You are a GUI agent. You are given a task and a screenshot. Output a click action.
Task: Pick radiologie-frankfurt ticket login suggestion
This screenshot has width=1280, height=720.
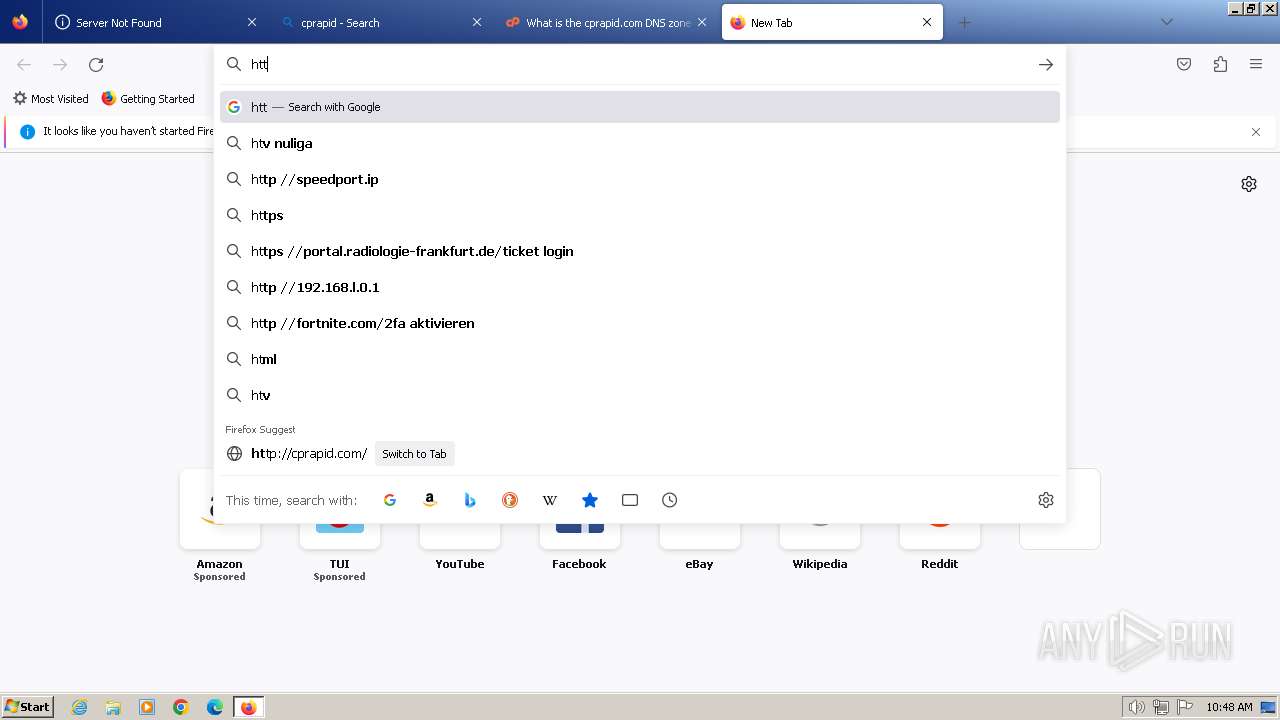[640, 251]
